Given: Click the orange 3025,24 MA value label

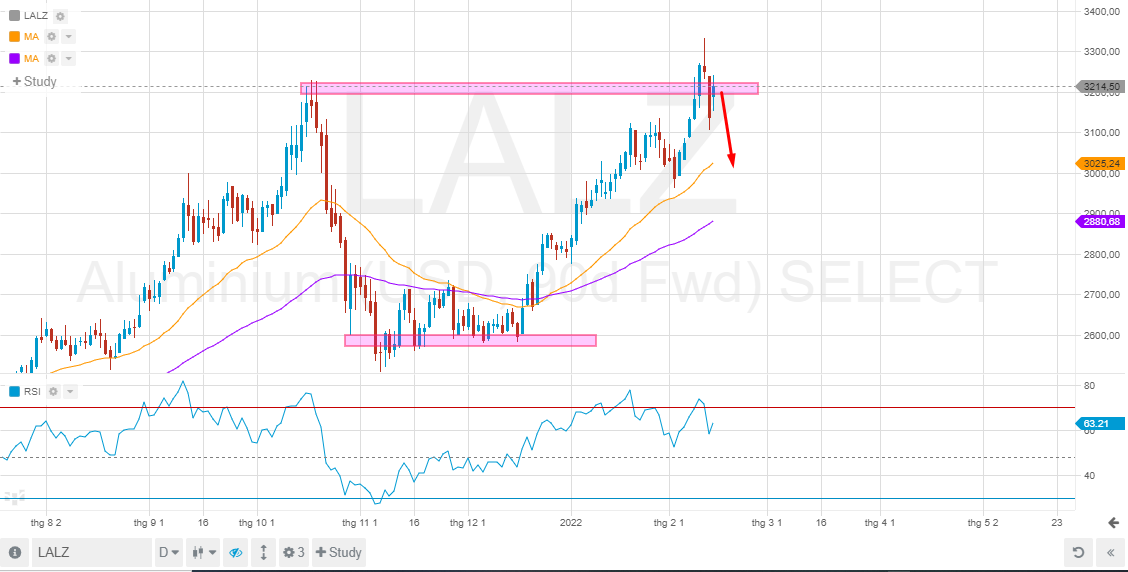Looking at the screenshot, I should (x=1099, y=163).
